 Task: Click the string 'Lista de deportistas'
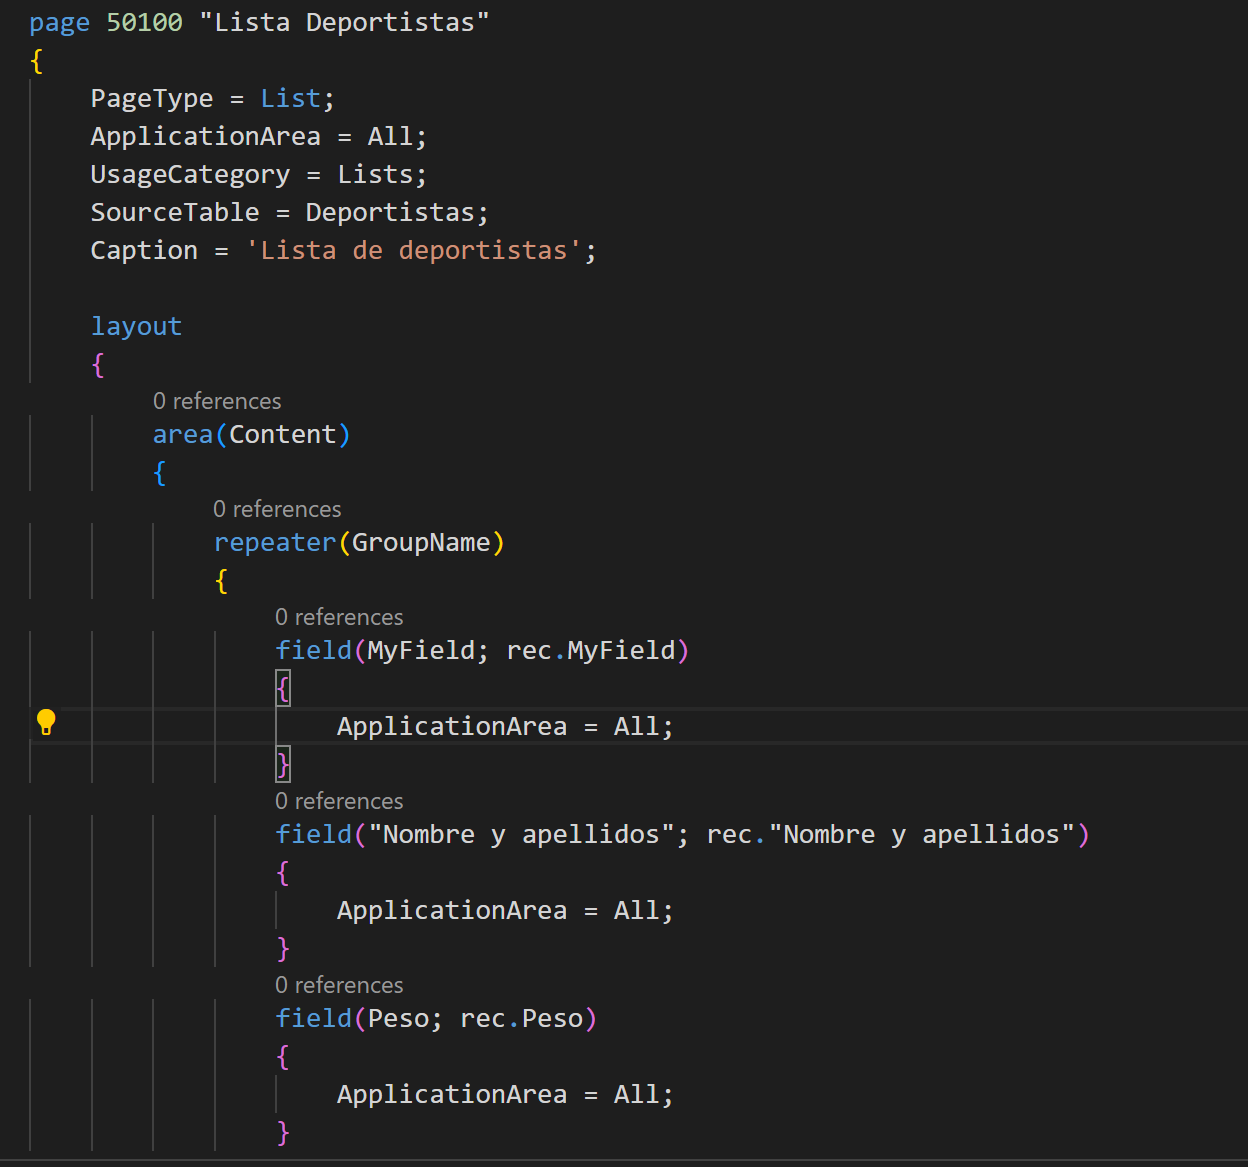point(414,251)
